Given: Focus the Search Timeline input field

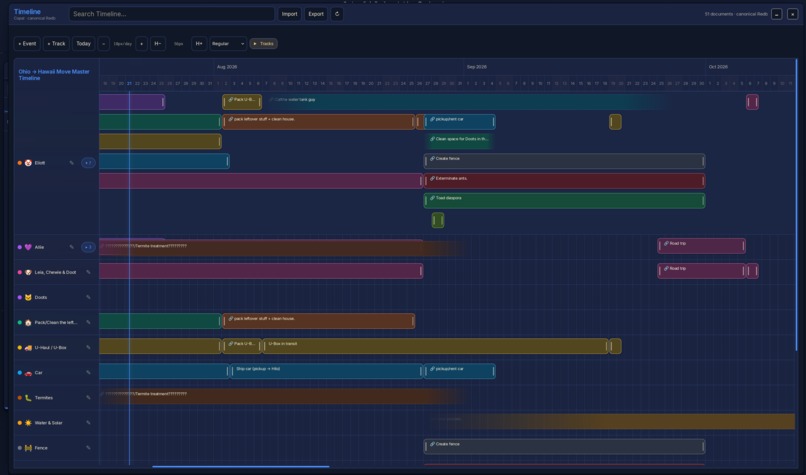Looking at the screenshot, I should 172,14.
